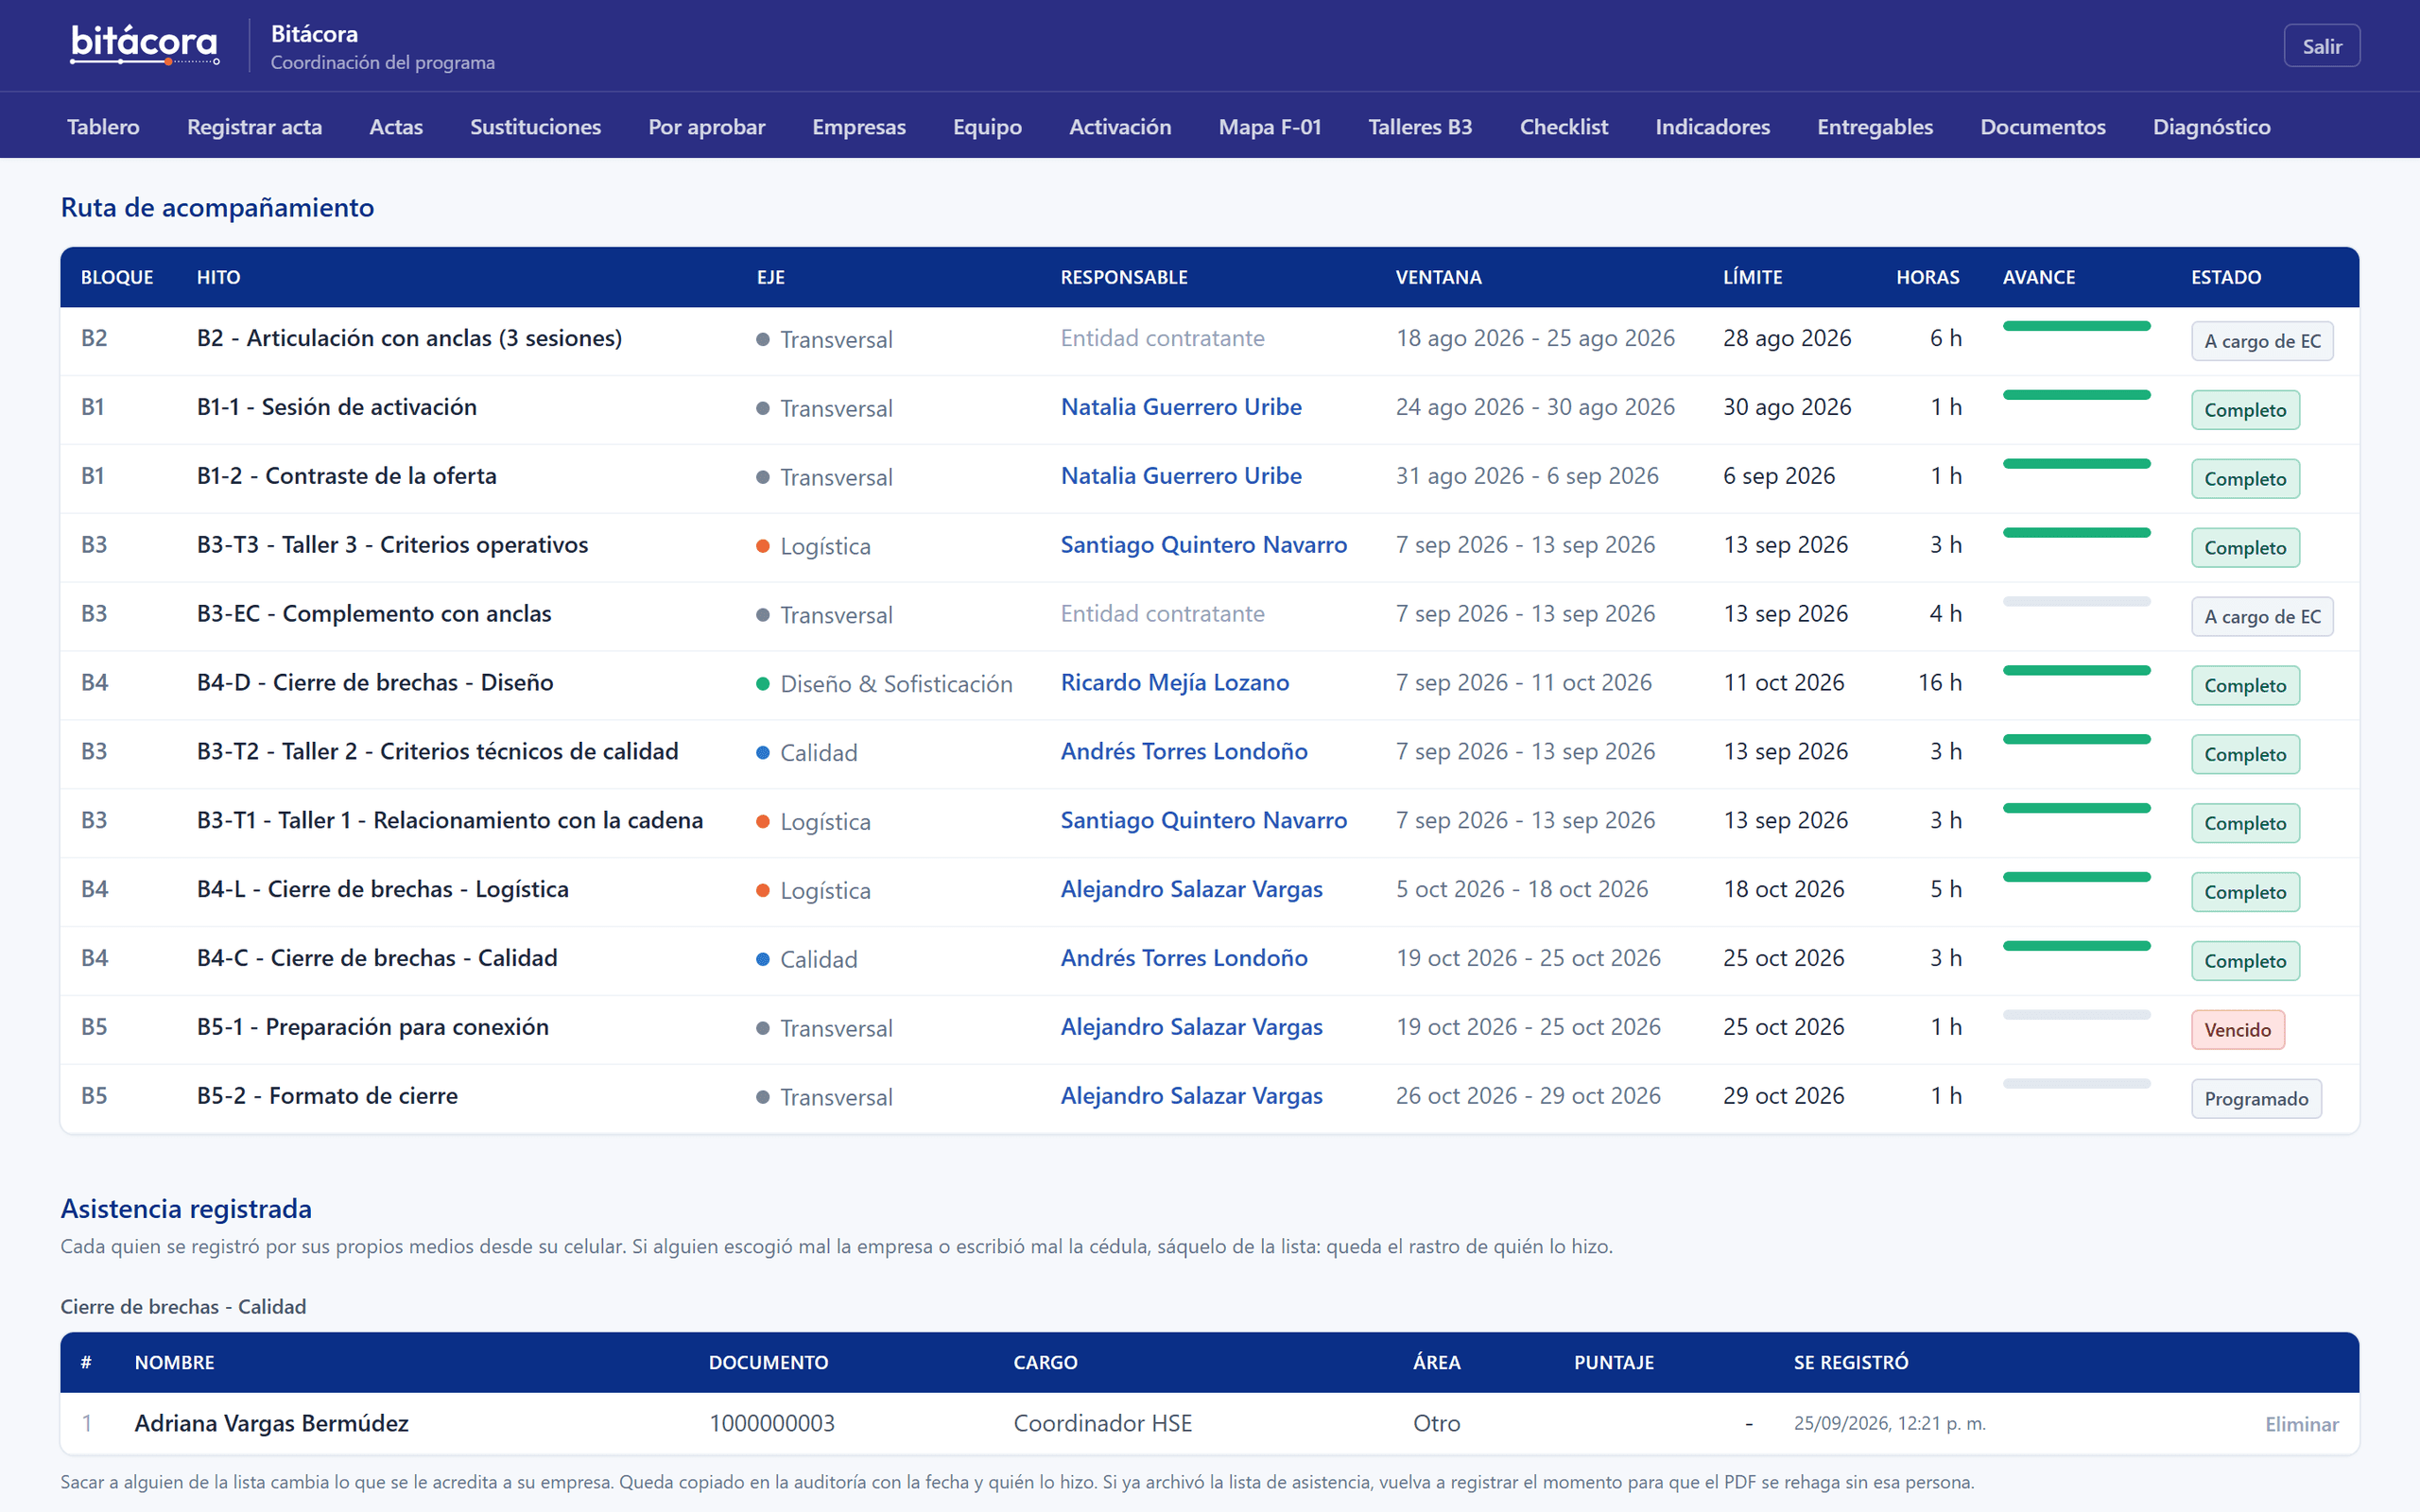This screenshot has width=2420, height=1512.
Task: Open Entregables section
Action: (x=1874, y=127)
